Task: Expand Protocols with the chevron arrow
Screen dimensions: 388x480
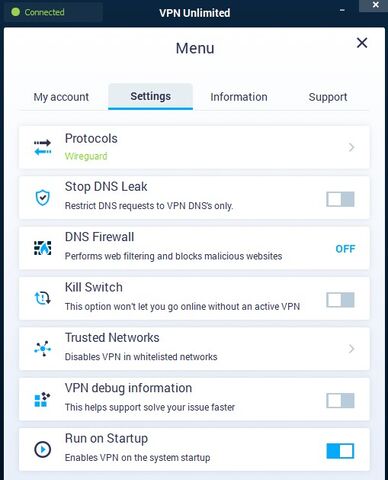Action: (x=351, y=147)
